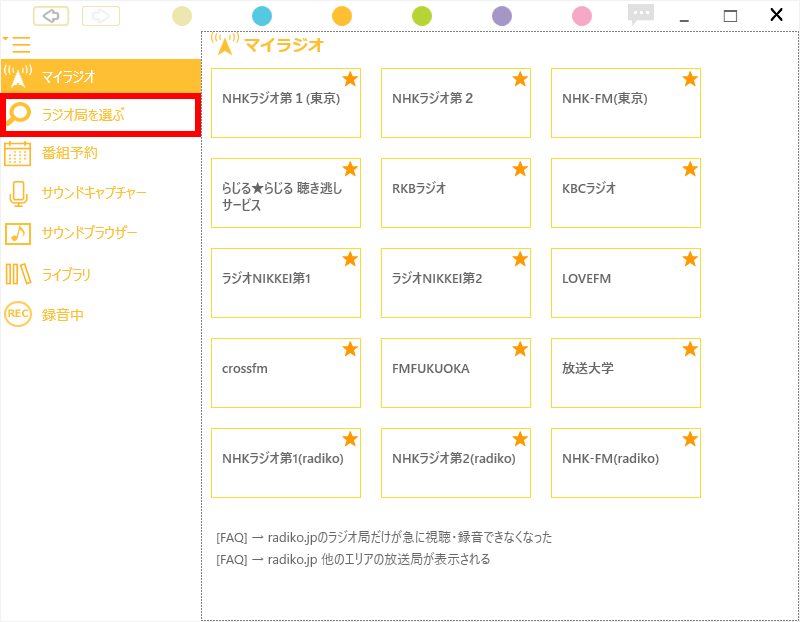800x622 pixels.
Task: Toggle favorite star on FMFUKUOKA
Action: tap(520, 349)
